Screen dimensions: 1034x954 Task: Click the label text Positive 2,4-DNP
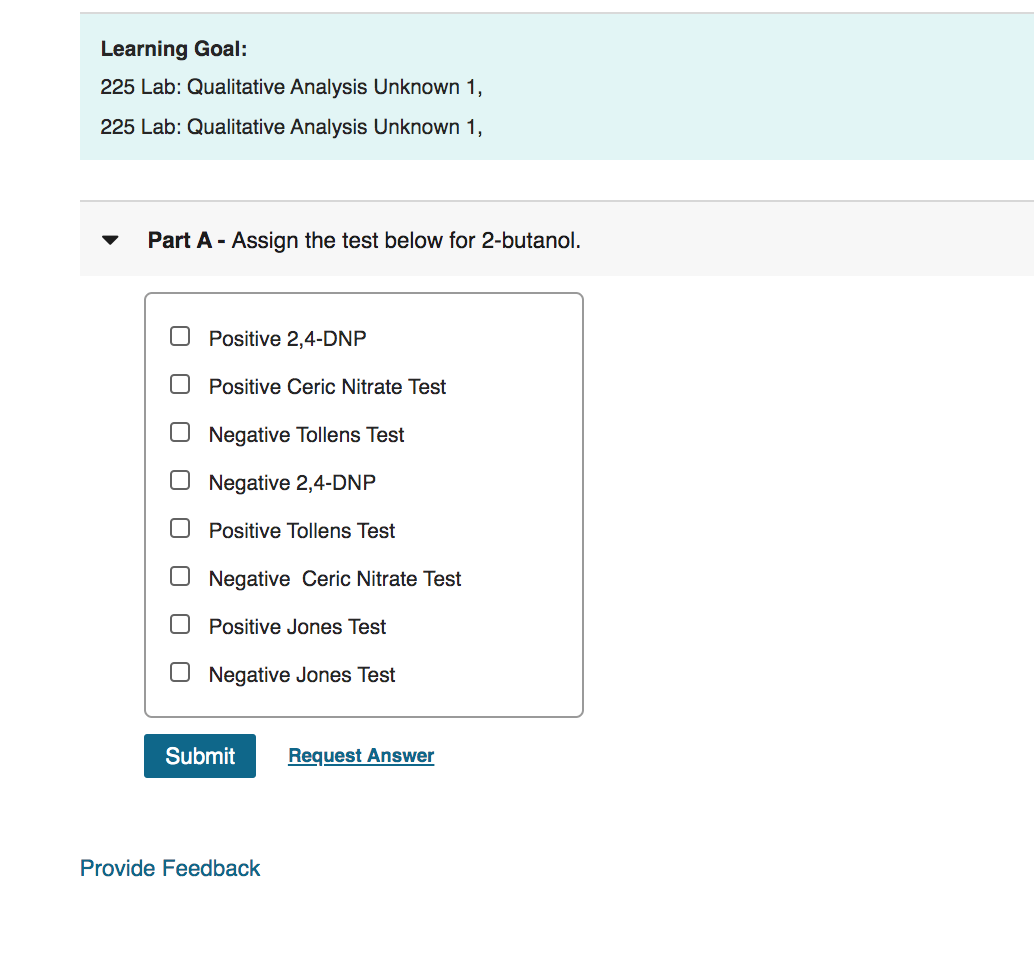coord(287,338)
